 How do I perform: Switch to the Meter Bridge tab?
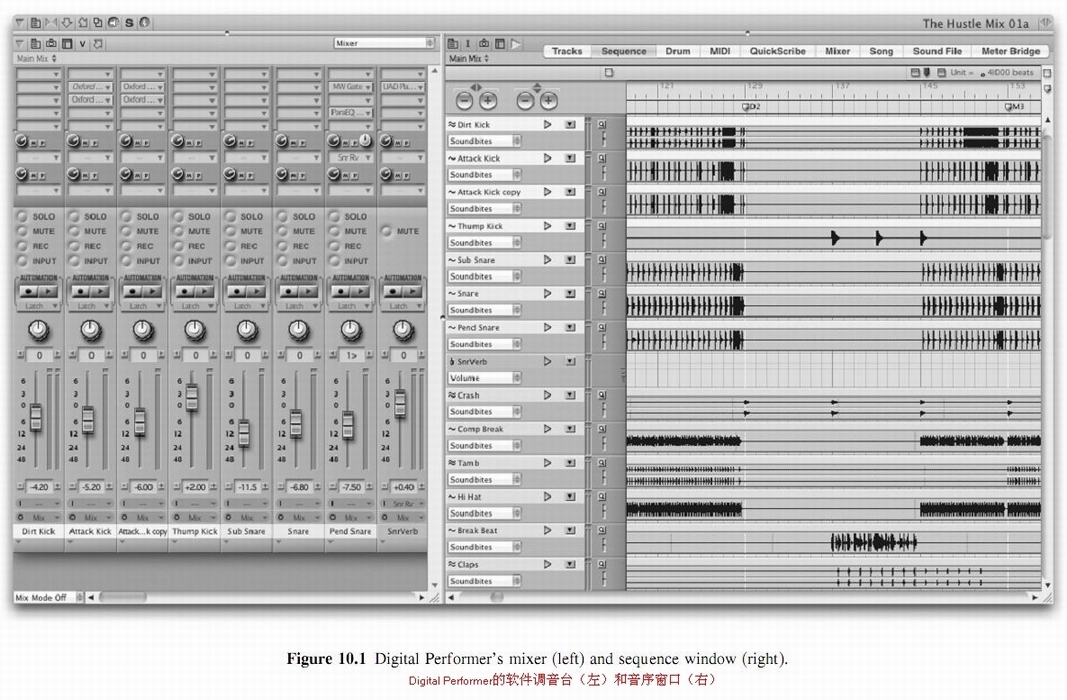pyautogui.click(x=1011, y=51)
